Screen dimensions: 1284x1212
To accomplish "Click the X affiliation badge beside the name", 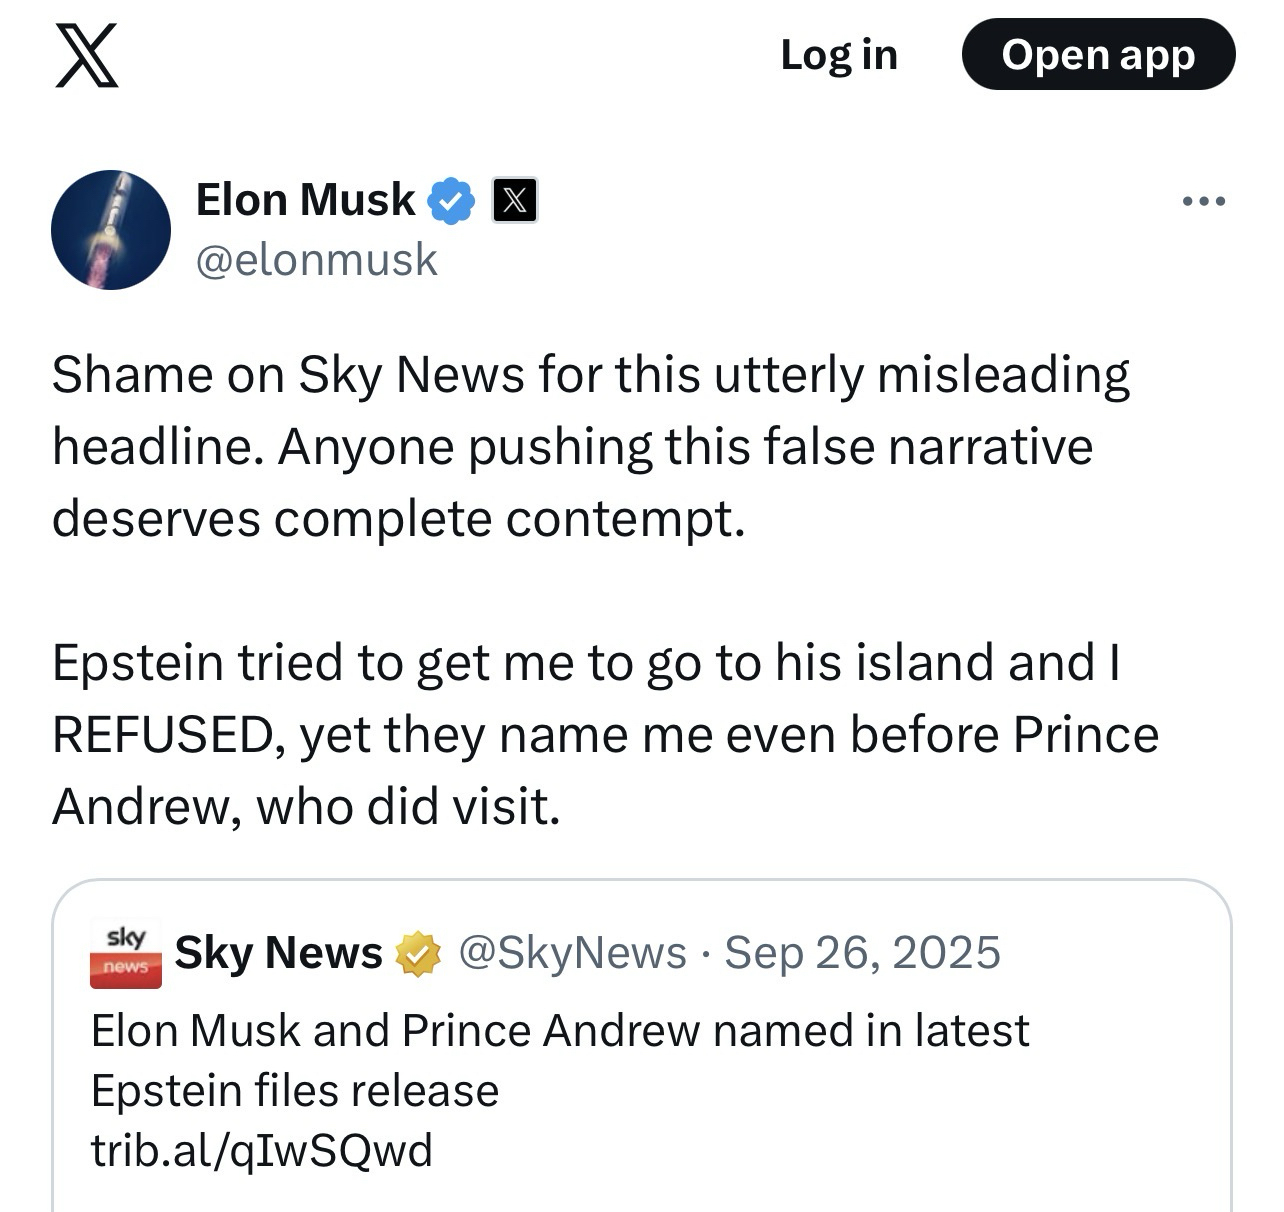I will point(514,200).
